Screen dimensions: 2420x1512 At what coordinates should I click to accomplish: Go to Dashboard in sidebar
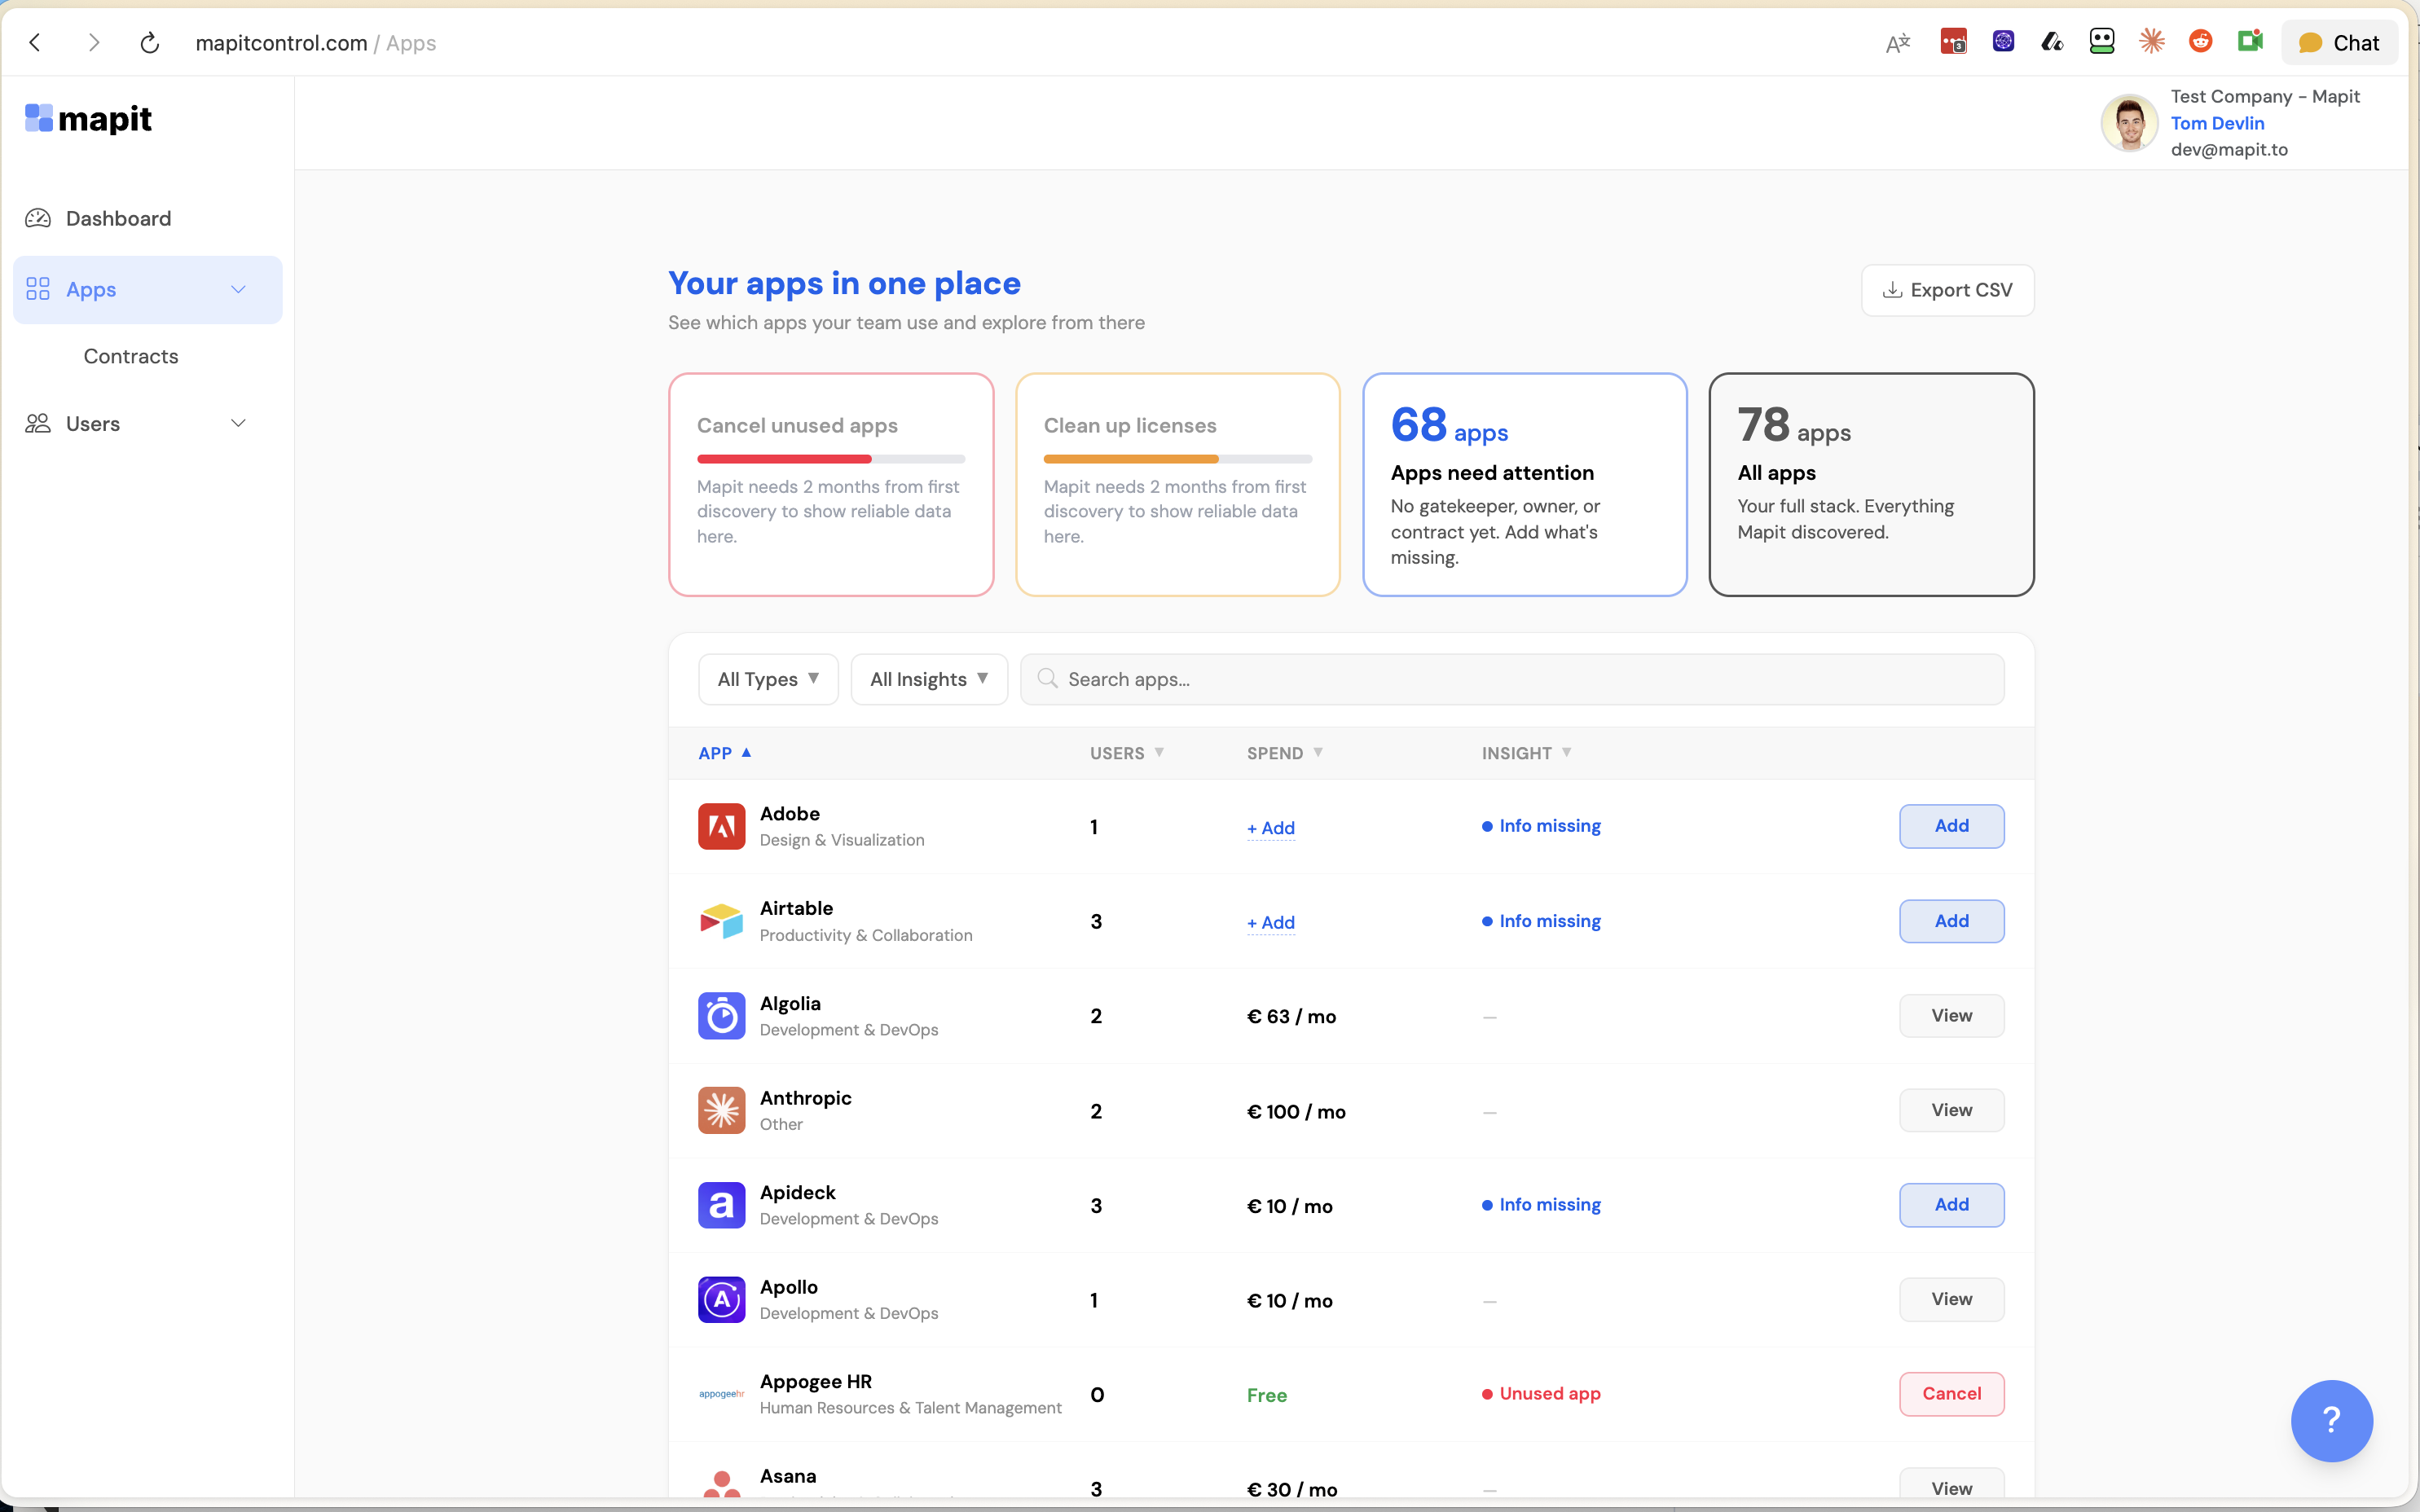coord(118,218)
